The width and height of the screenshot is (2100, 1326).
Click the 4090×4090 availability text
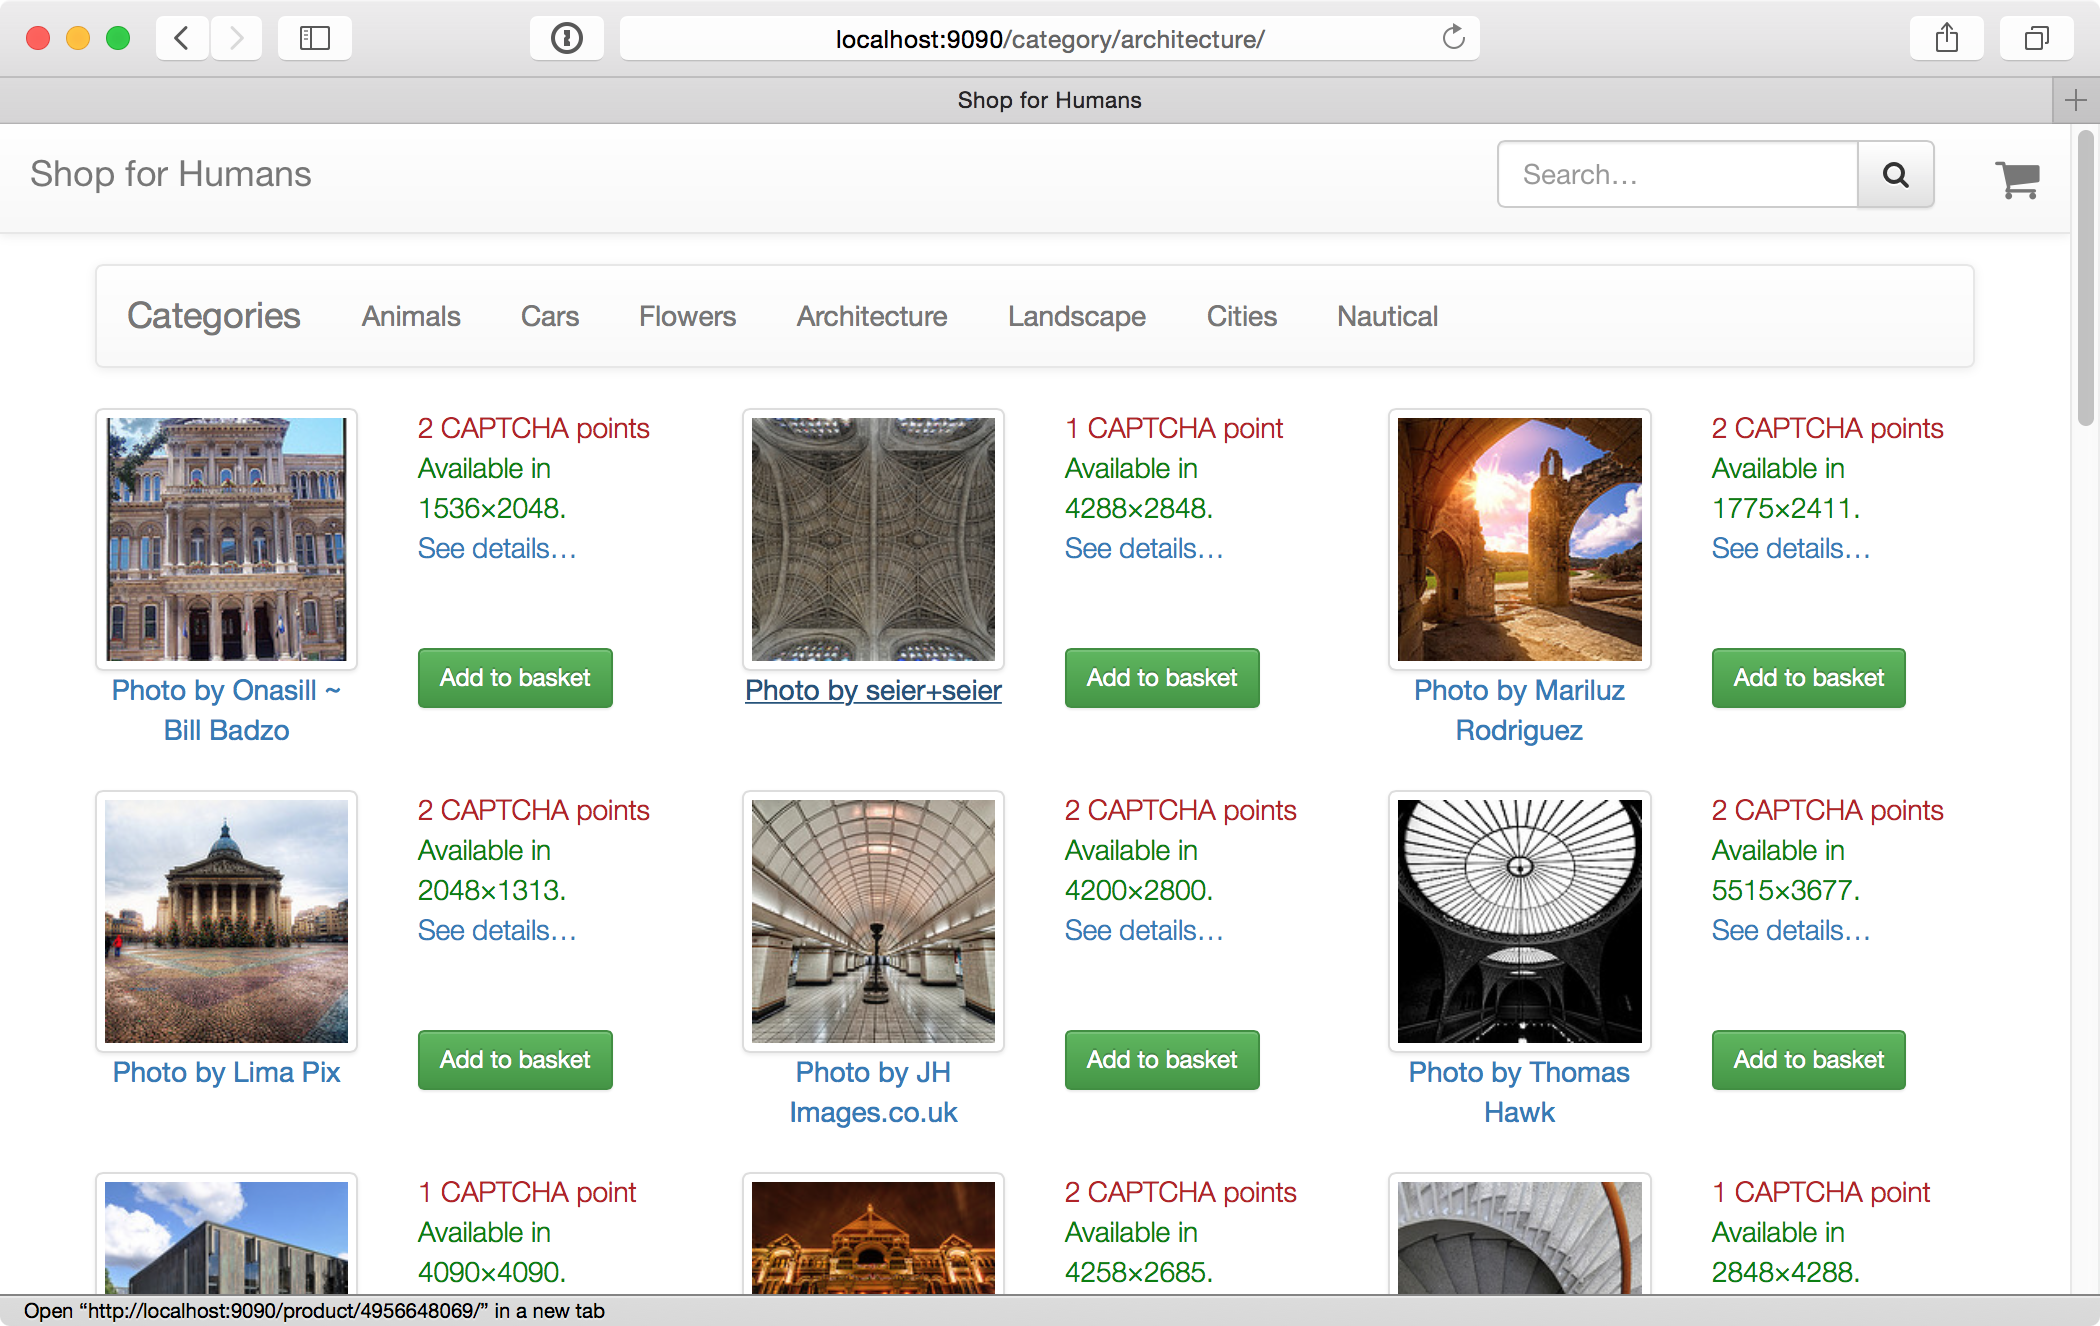[x=492, y=1252]
